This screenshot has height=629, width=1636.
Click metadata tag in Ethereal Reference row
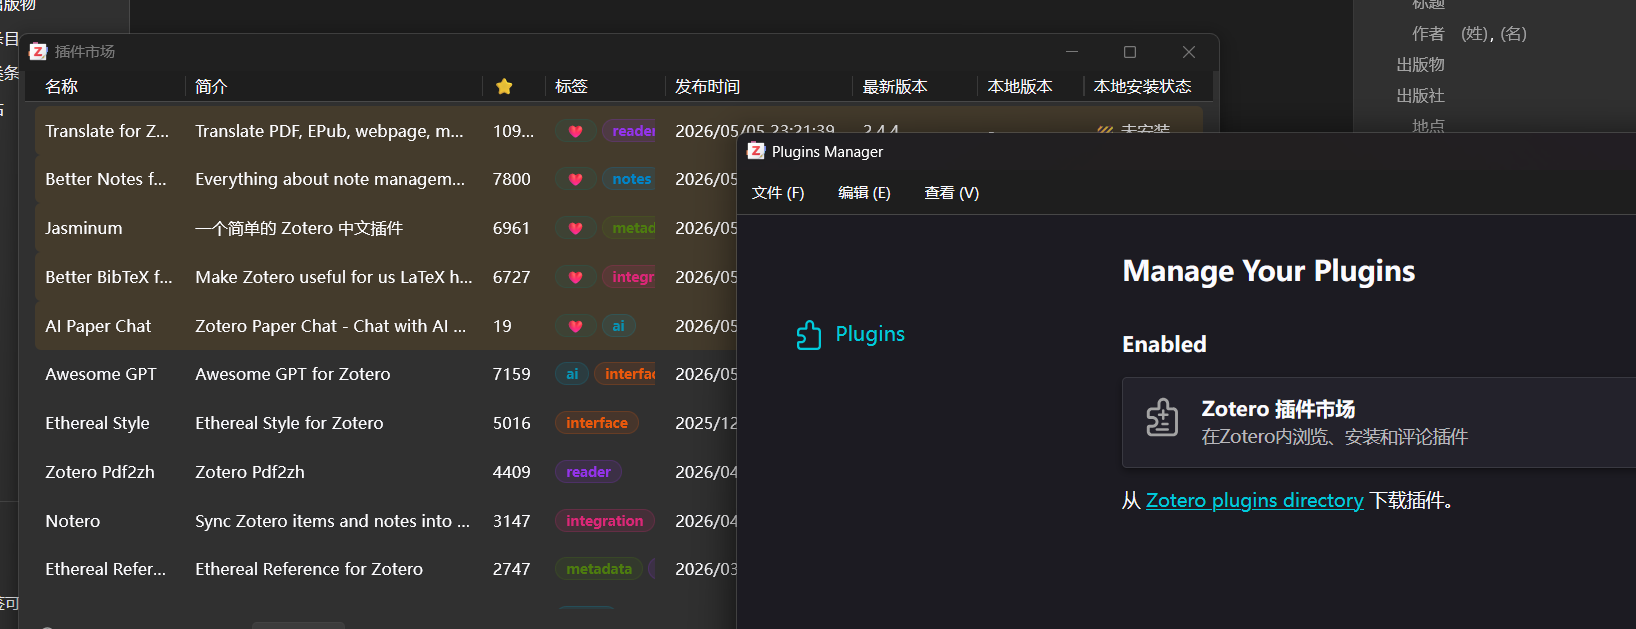coord(599,569)
